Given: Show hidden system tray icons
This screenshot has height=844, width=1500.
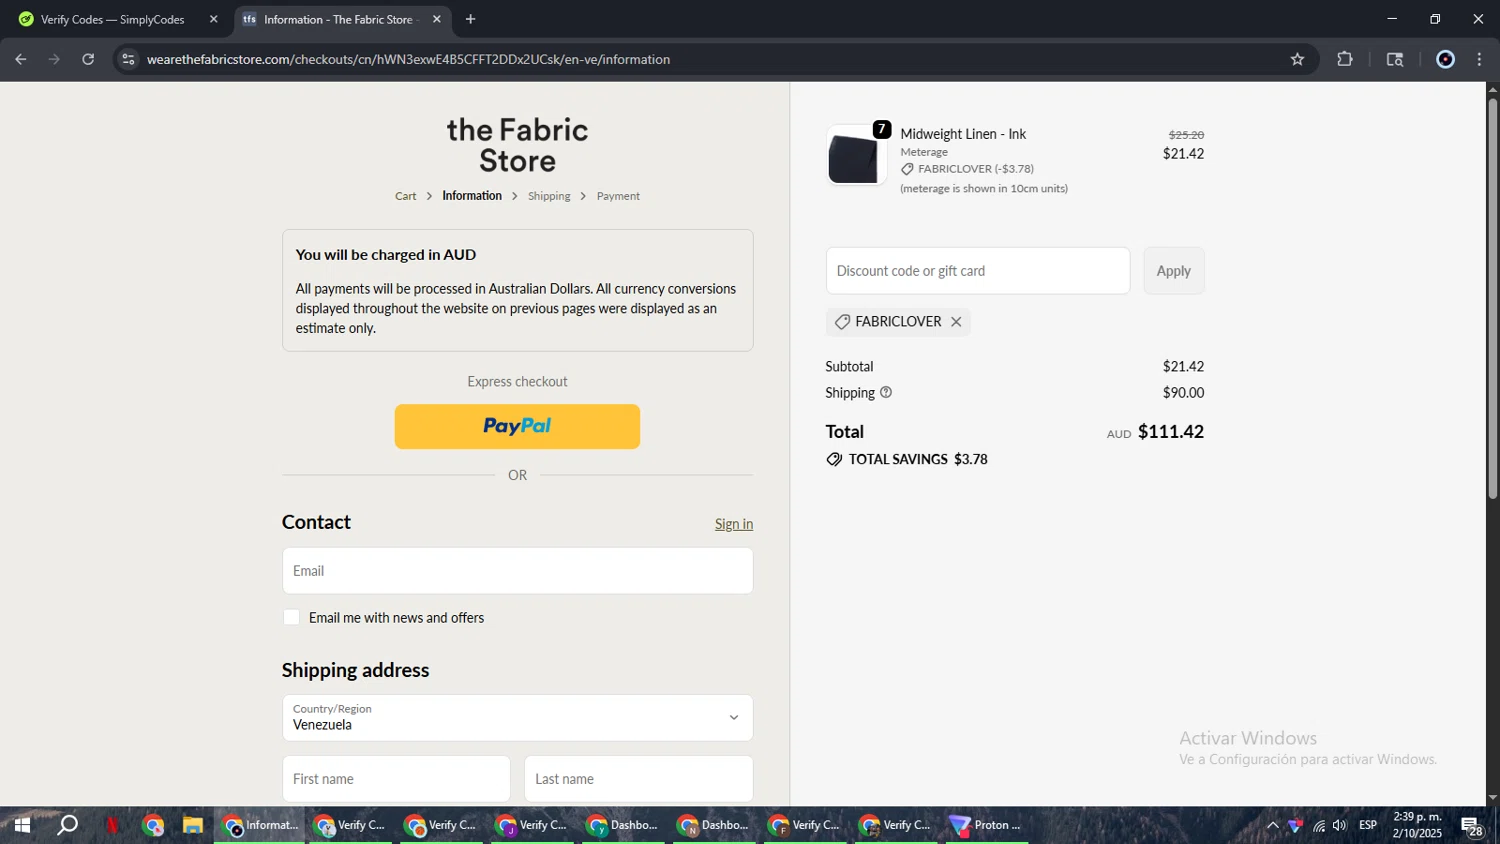Looking at the screenshot, I should (1272, 825).
